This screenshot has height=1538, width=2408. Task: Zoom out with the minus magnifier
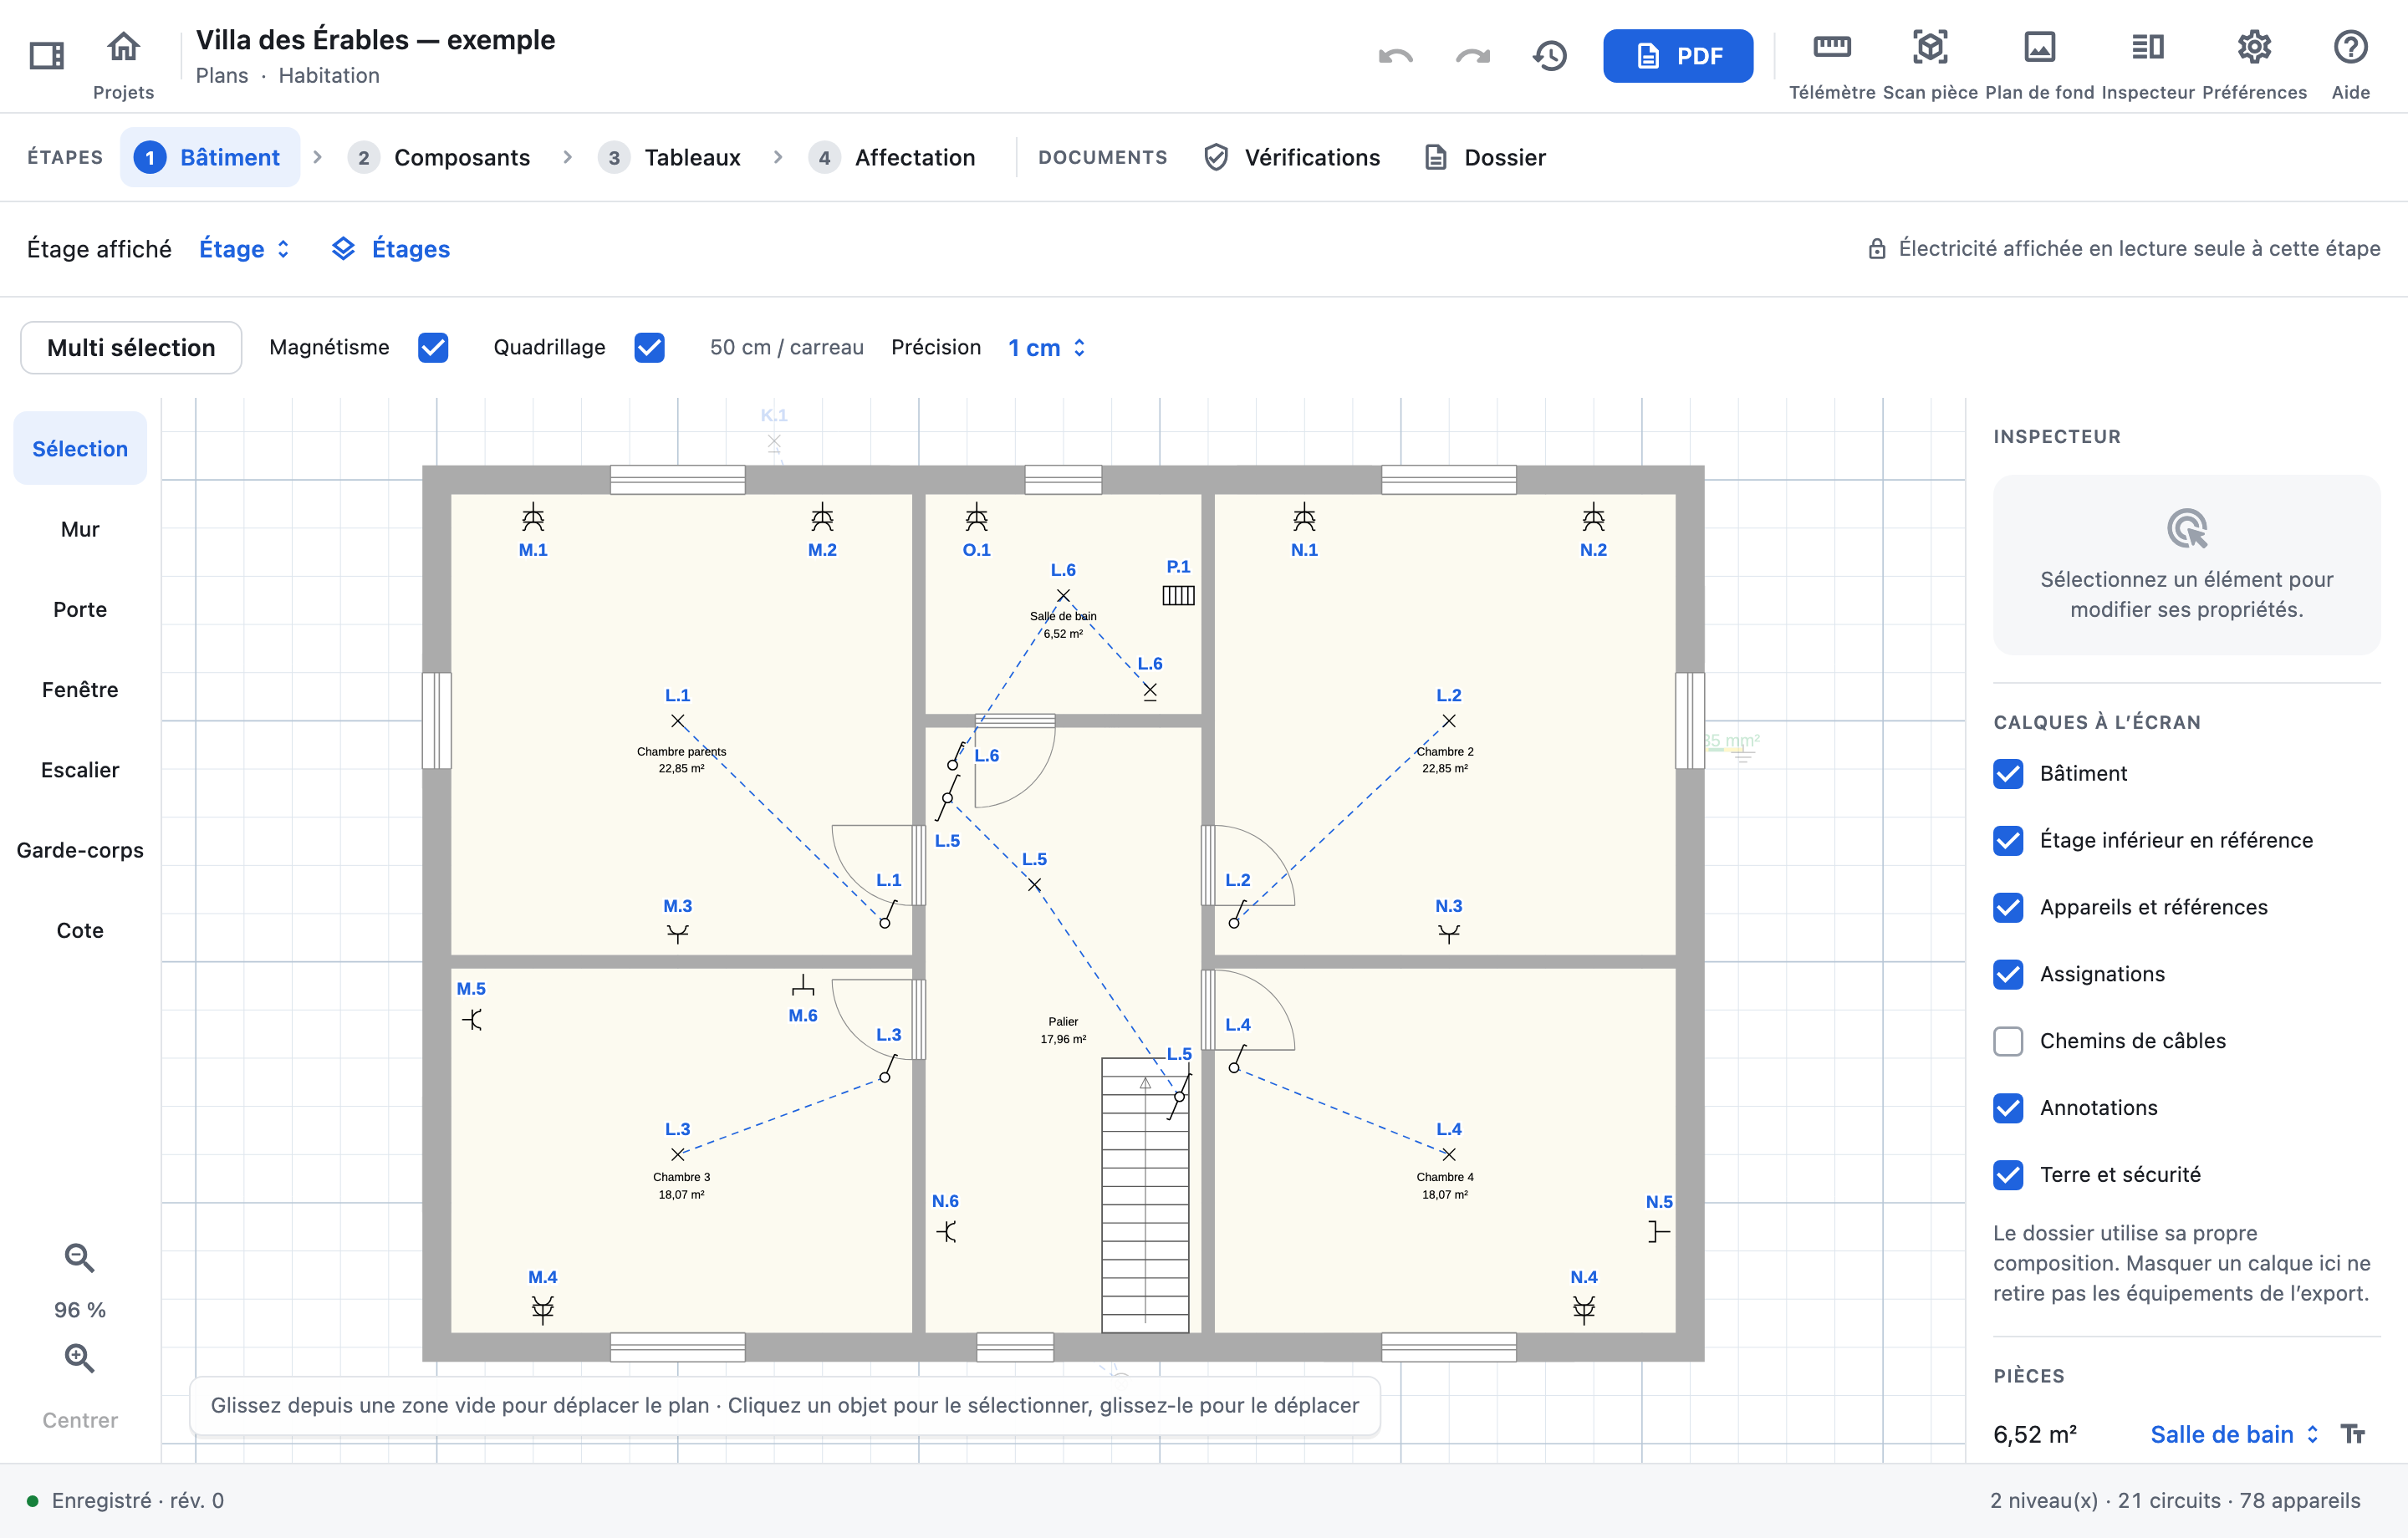coord(79,1257)
